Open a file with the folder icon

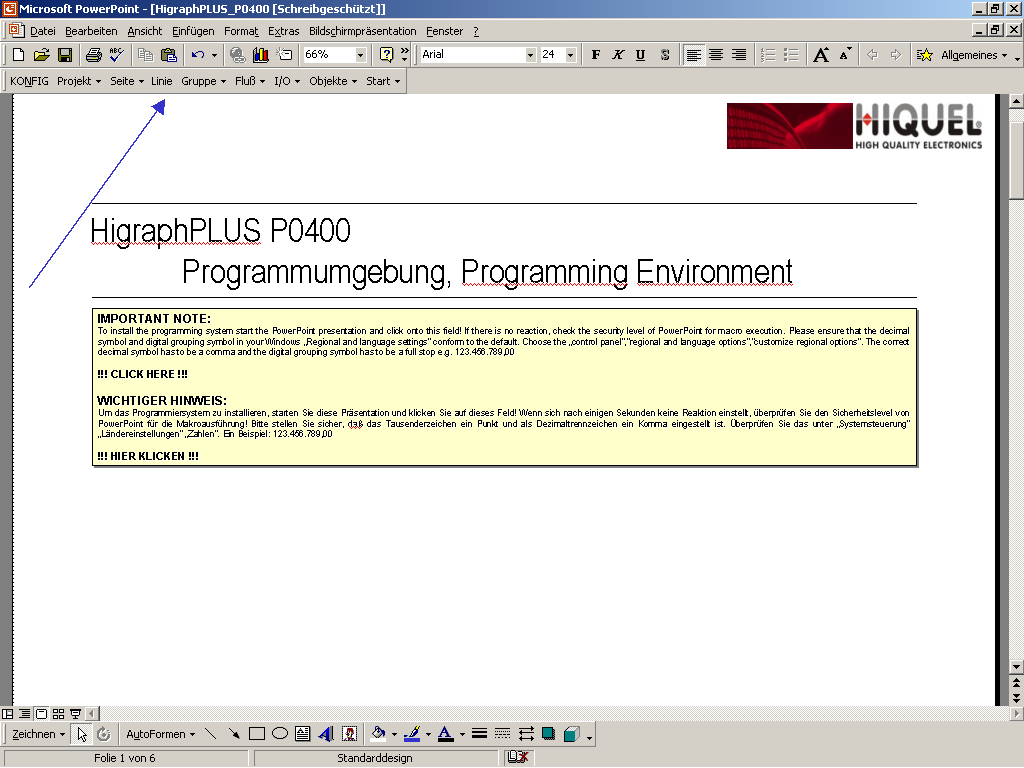pyautogui.click(x=41, y=55)
